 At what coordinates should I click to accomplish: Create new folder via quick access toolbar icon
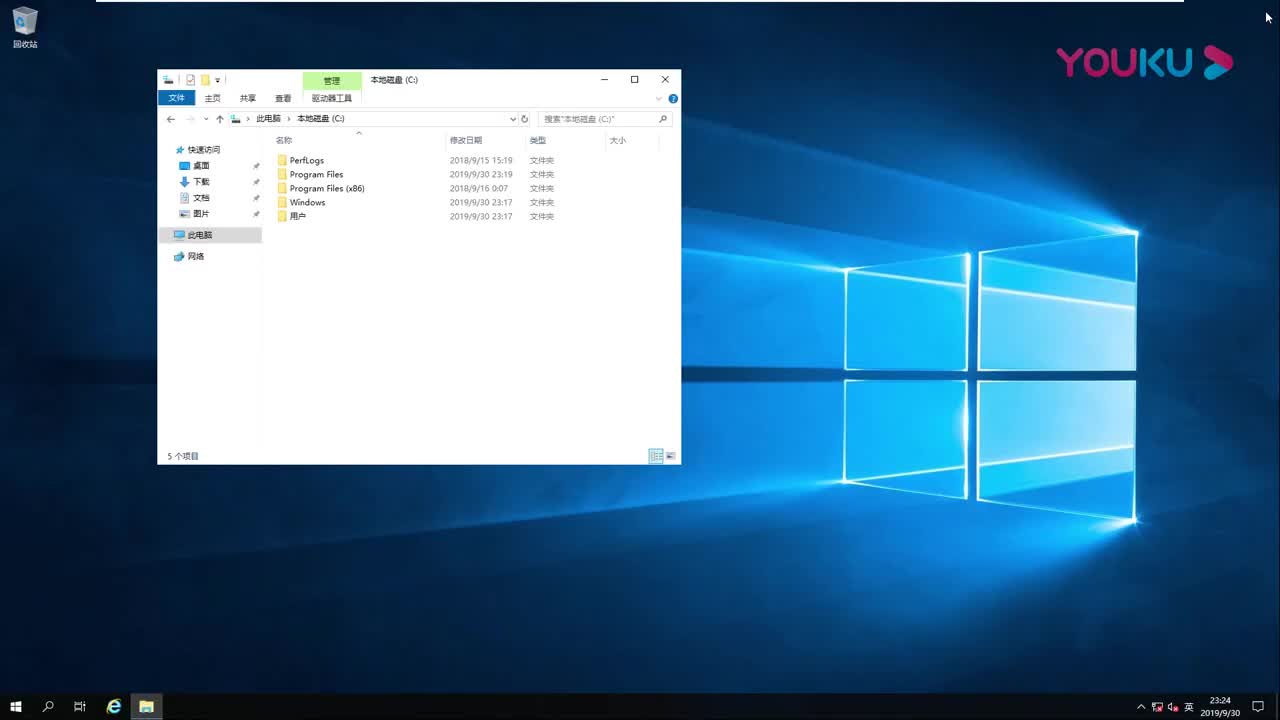click(x=203, y=80)
